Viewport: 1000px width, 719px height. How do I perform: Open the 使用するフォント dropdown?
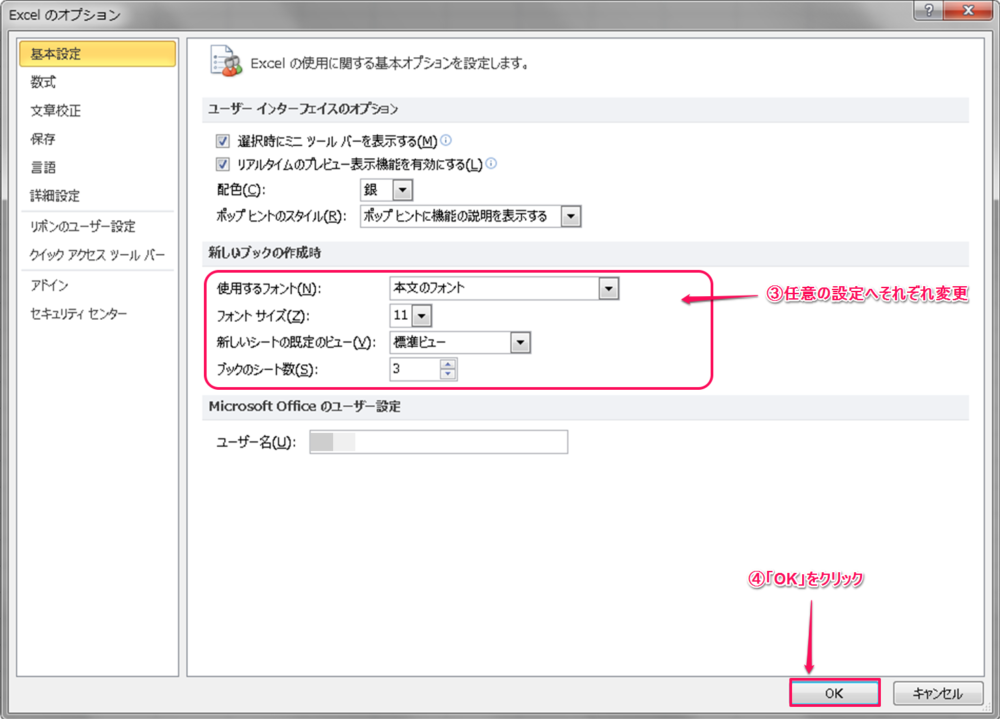click(x=608, y=288)
